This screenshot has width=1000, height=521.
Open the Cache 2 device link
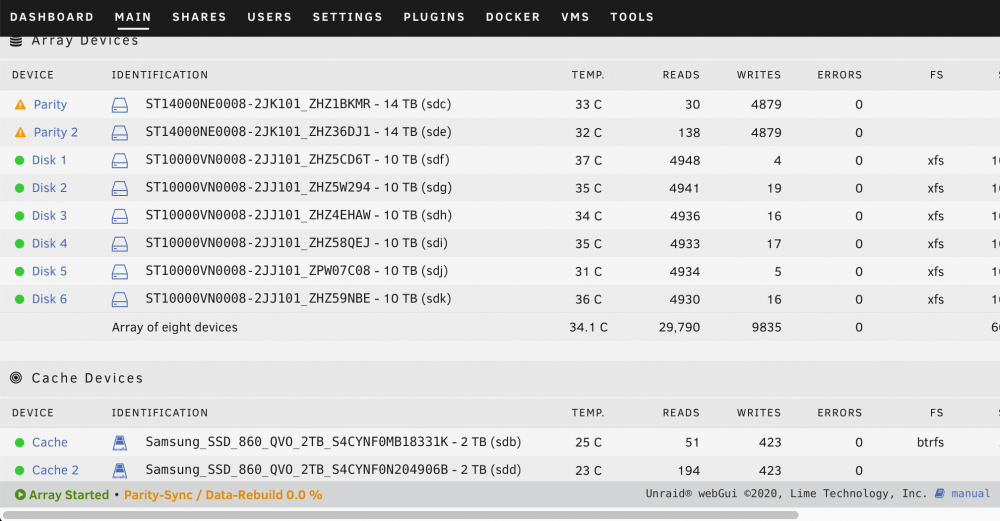coord(55,471)
